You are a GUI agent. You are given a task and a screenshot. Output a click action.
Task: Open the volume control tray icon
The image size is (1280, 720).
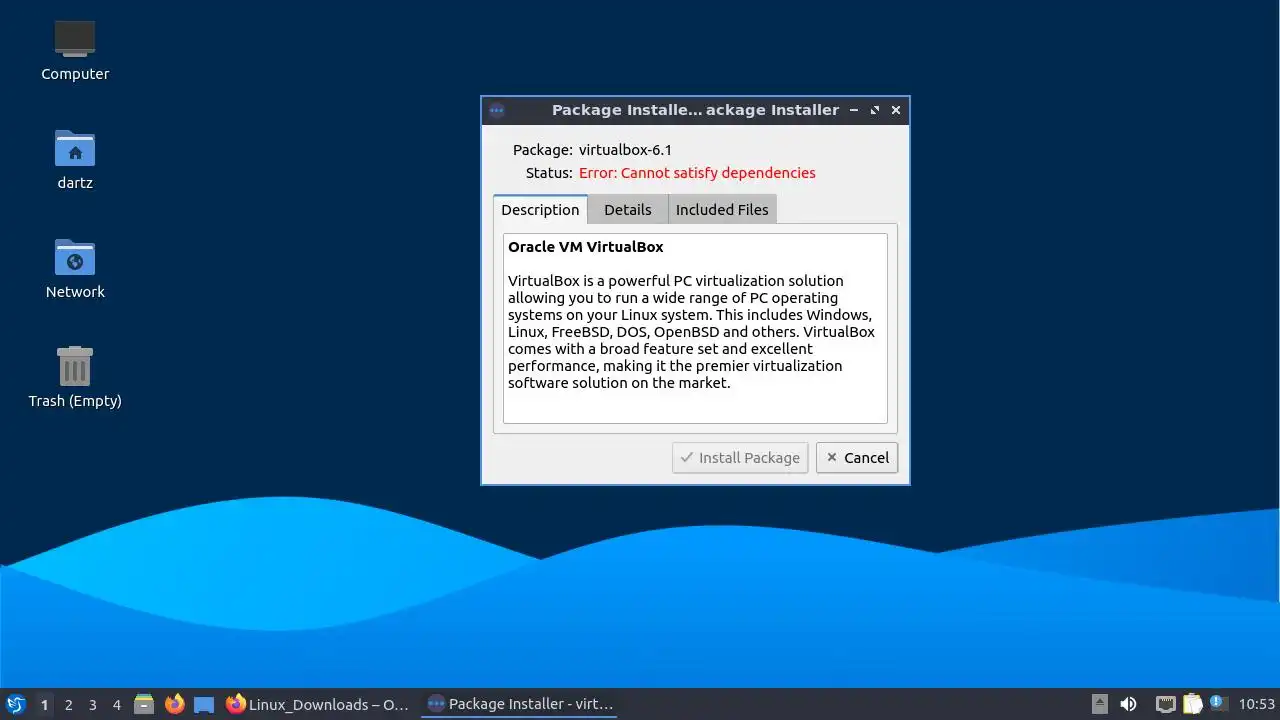1128,704
